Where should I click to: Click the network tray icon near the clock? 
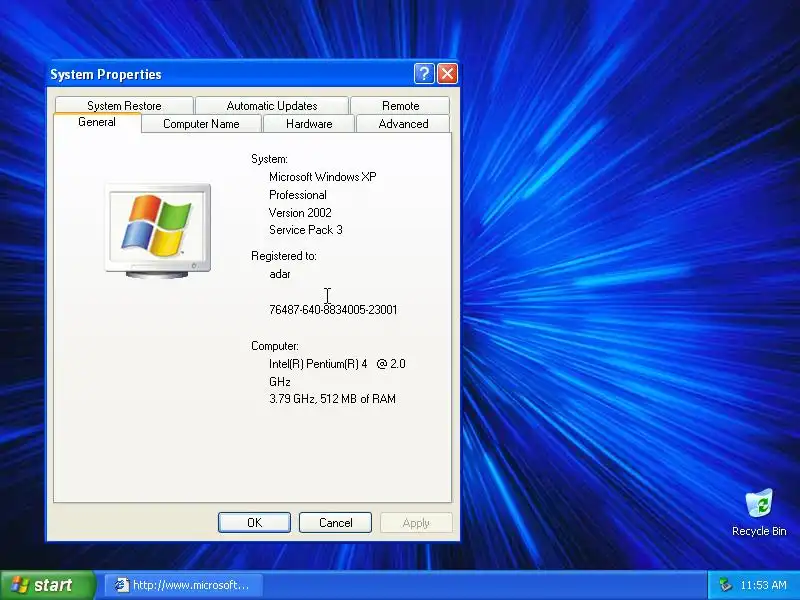point(724,585)
